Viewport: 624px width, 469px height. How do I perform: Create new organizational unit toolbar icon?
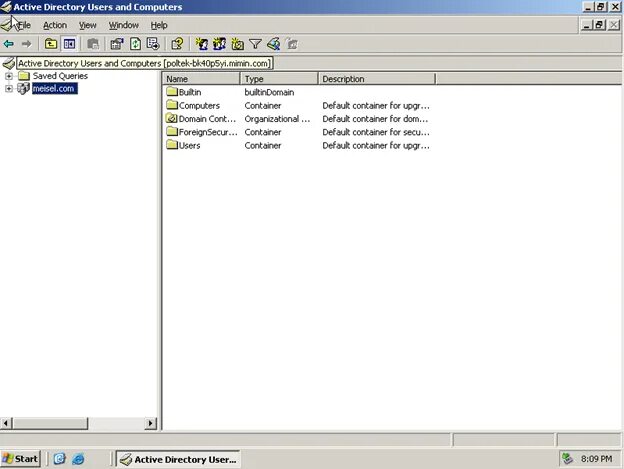(x=238, y=44)
